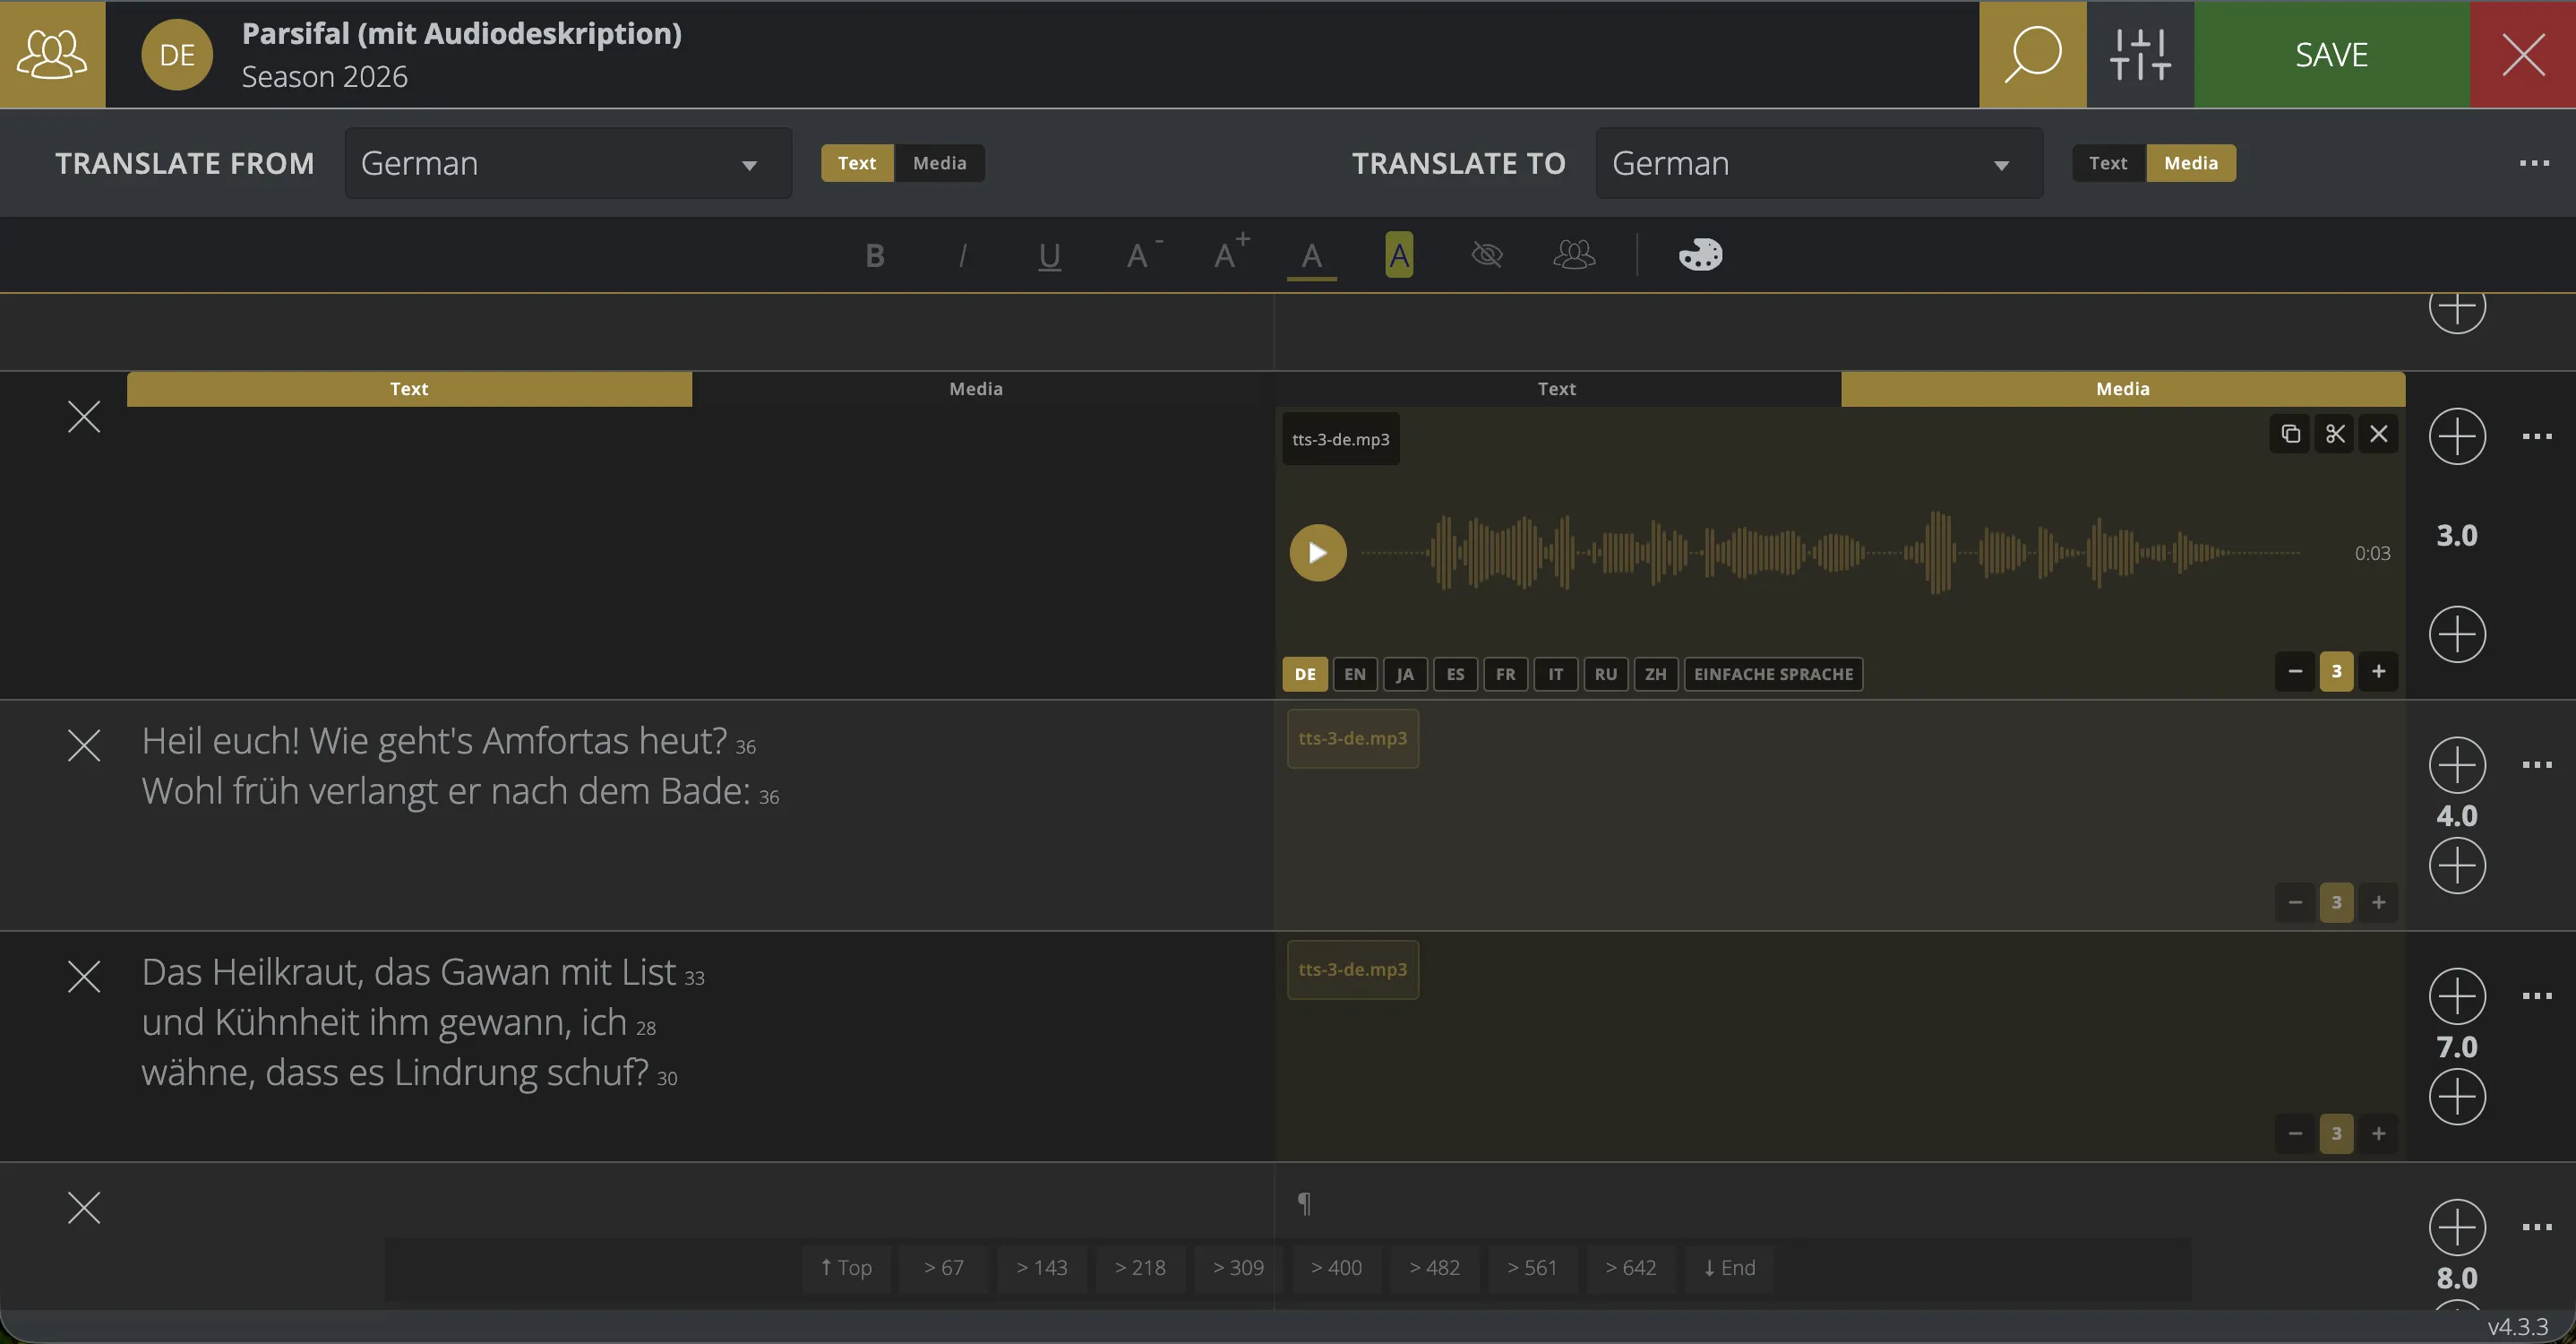Increase the active row's counter with plus
The height and width of the screenshot is (1344, 2576).
(x=2378, y=671)
